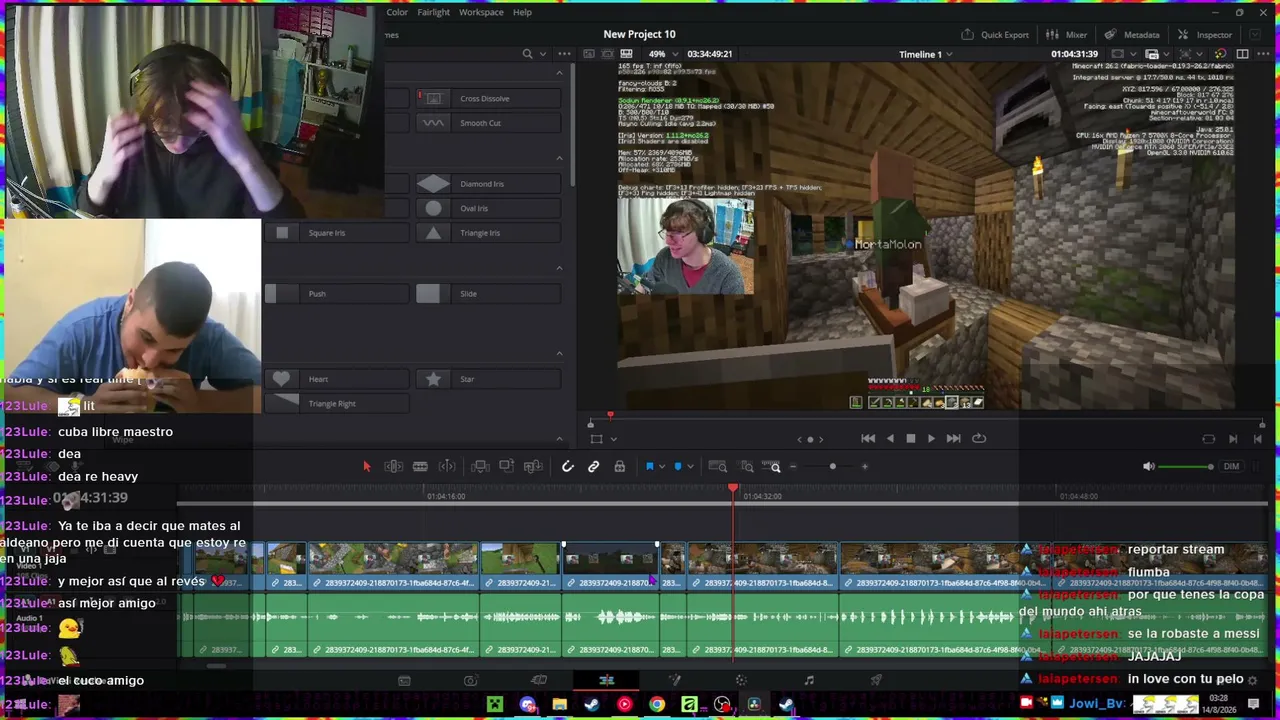Open the Color menu
1280x720 pixels.
[397, 12]
